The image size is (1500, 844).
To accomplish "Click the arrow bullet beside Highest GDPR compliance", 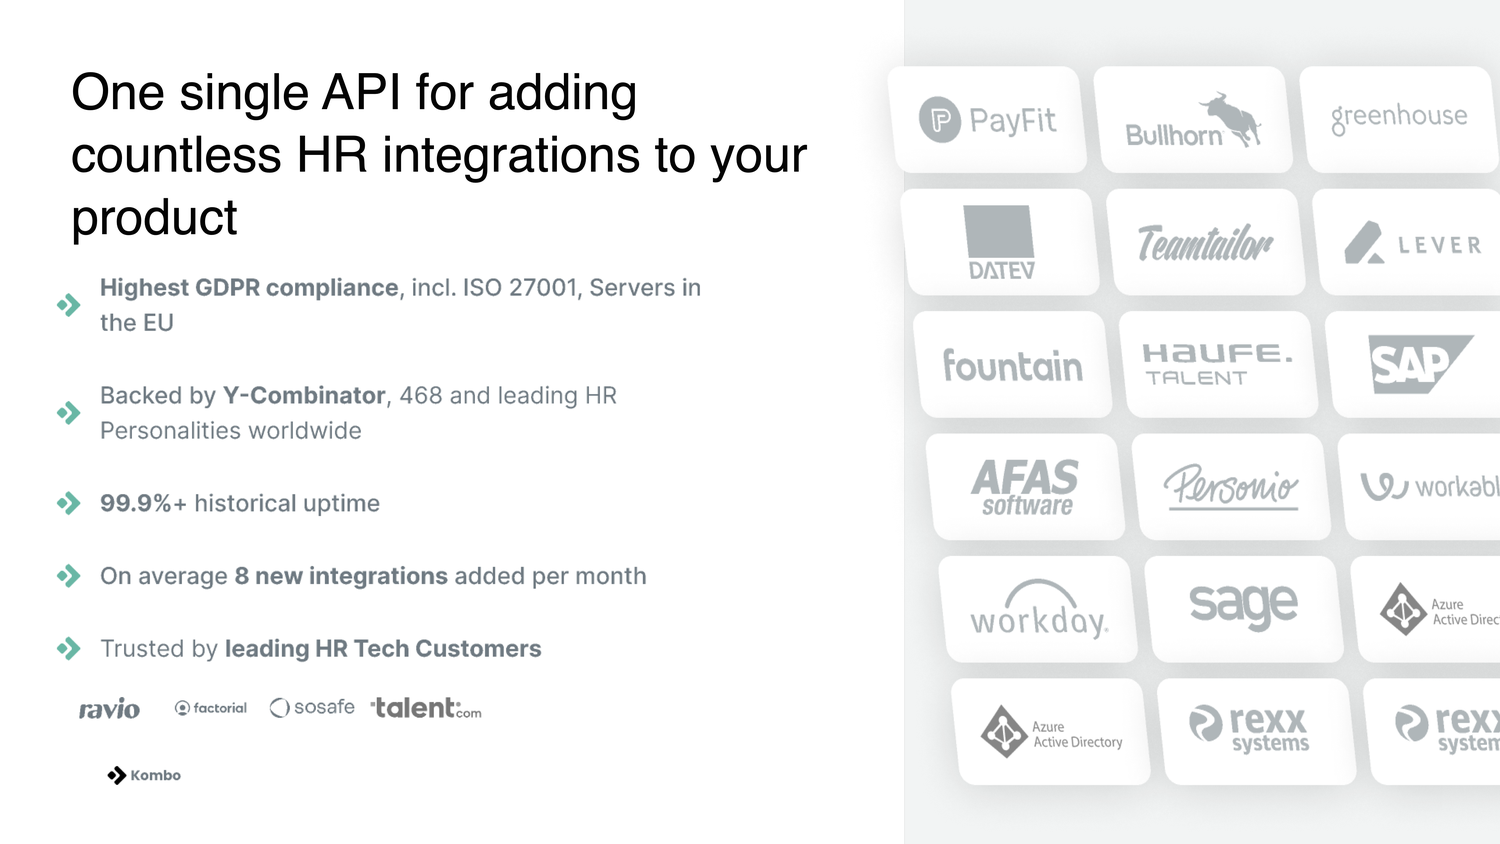I will [x=69, y=305].
